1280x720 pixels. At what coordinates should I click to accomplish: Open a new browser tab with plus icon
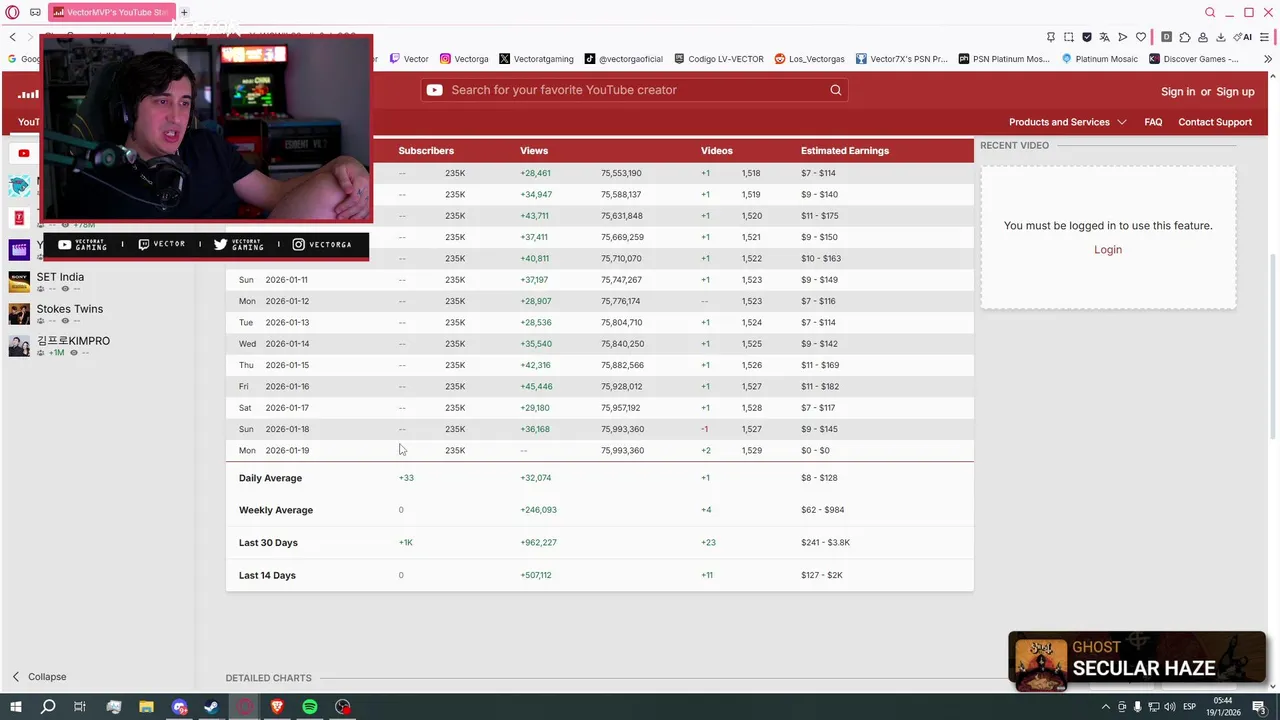pos(184,12)
